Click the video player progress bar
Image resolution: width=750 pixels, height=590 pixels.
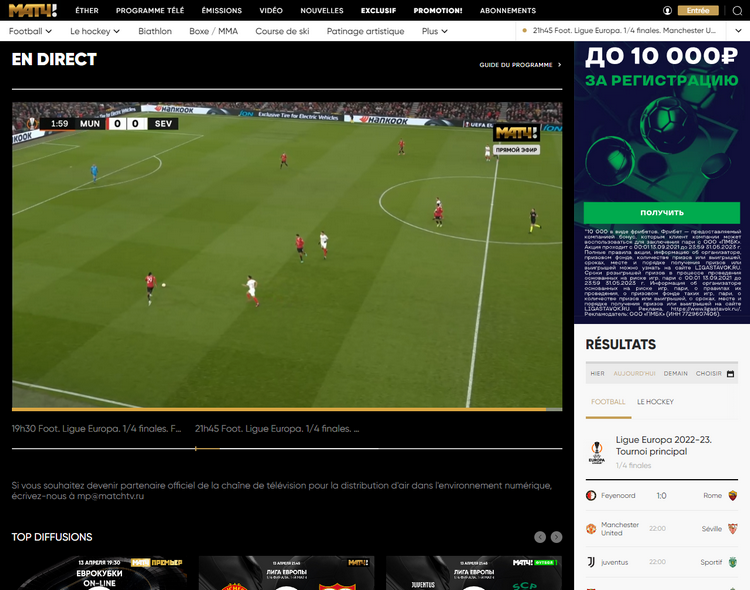287,410
